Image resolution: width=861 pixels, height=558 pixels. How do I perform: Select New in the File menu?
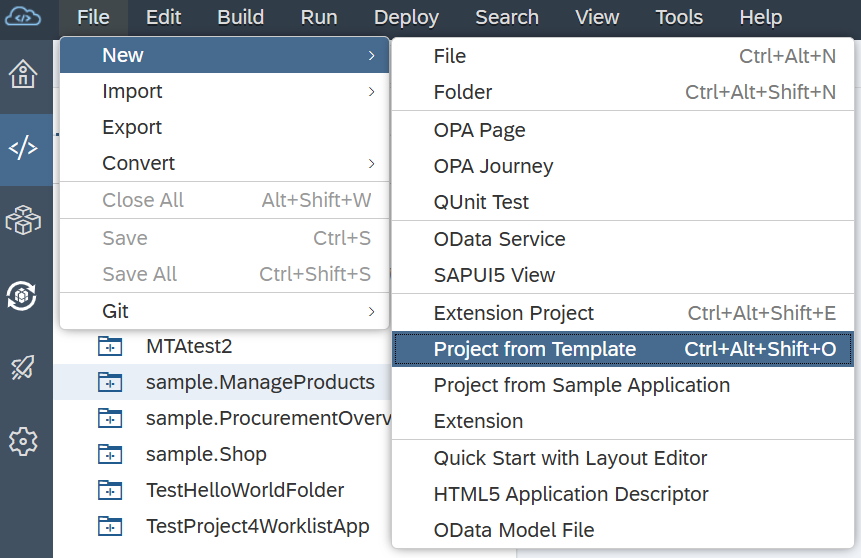pos(225,55)
